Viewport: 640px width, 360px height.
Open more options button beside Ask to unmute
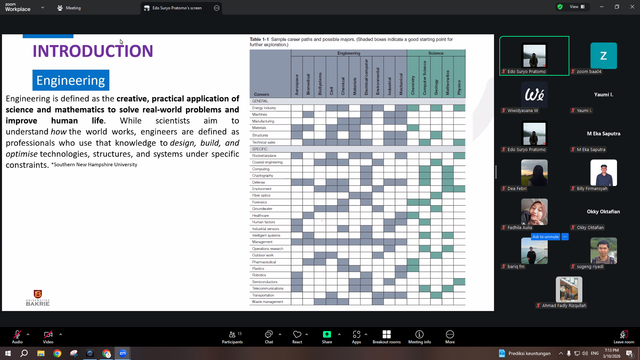pos(565,237)
